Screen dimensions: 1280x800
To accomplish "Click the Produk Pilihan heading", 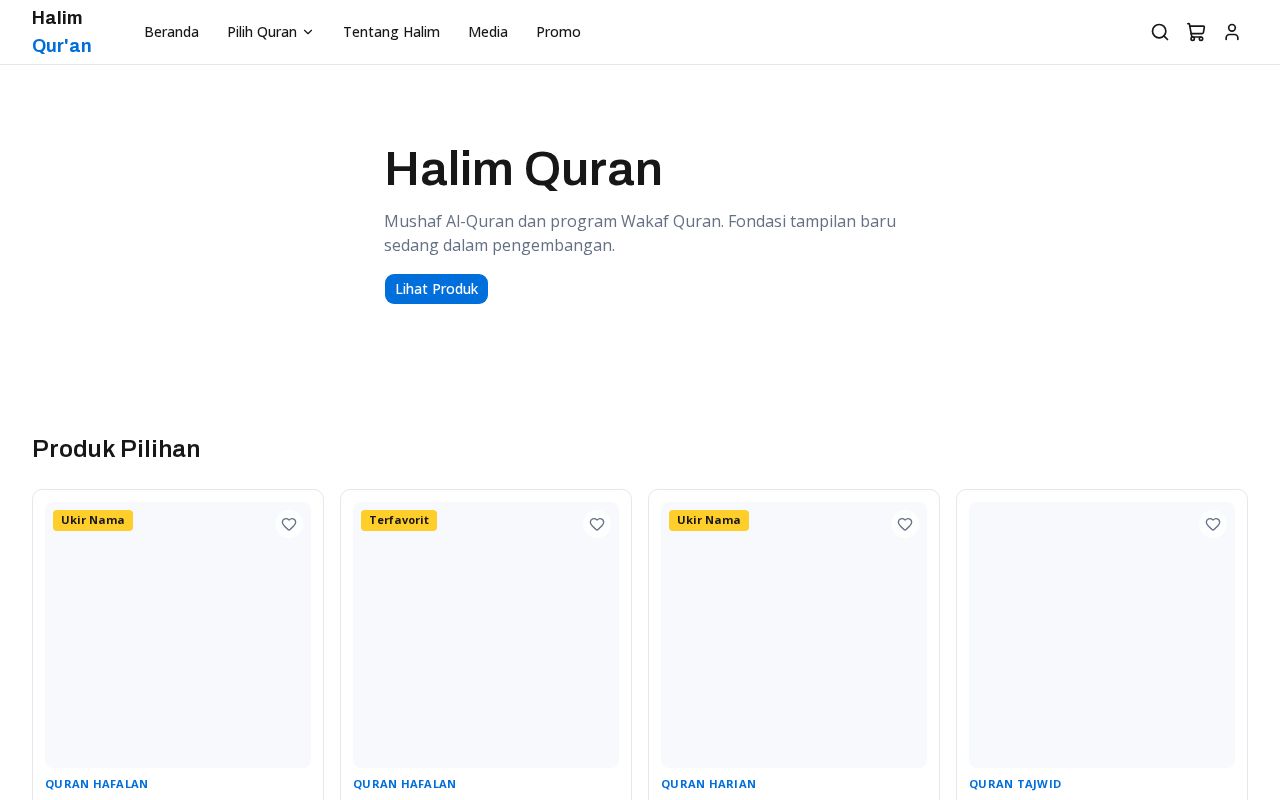I will [x=116, y=449].
